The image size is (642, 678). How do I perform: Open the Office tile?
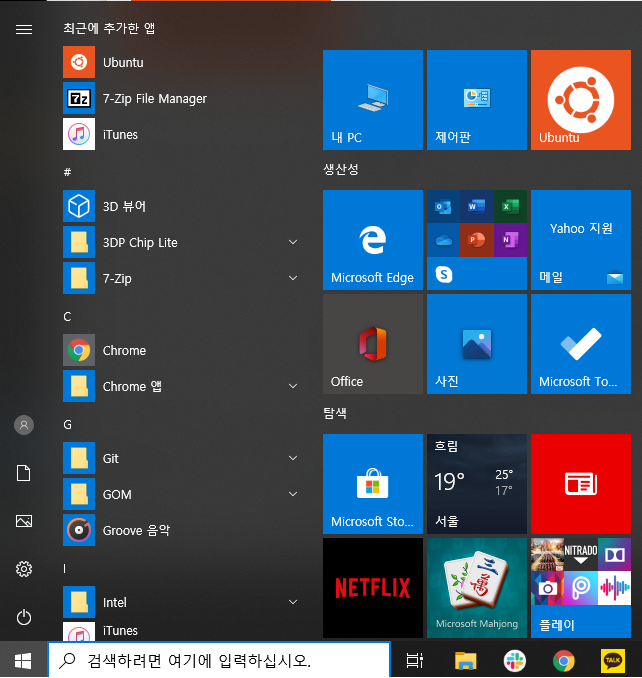click(x=373, y=344)
